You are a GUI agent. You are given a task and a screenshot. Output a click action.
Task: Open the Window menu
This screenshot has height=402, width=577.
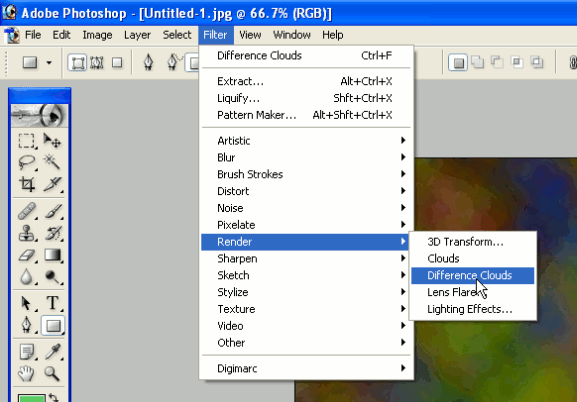coord(292,35)
